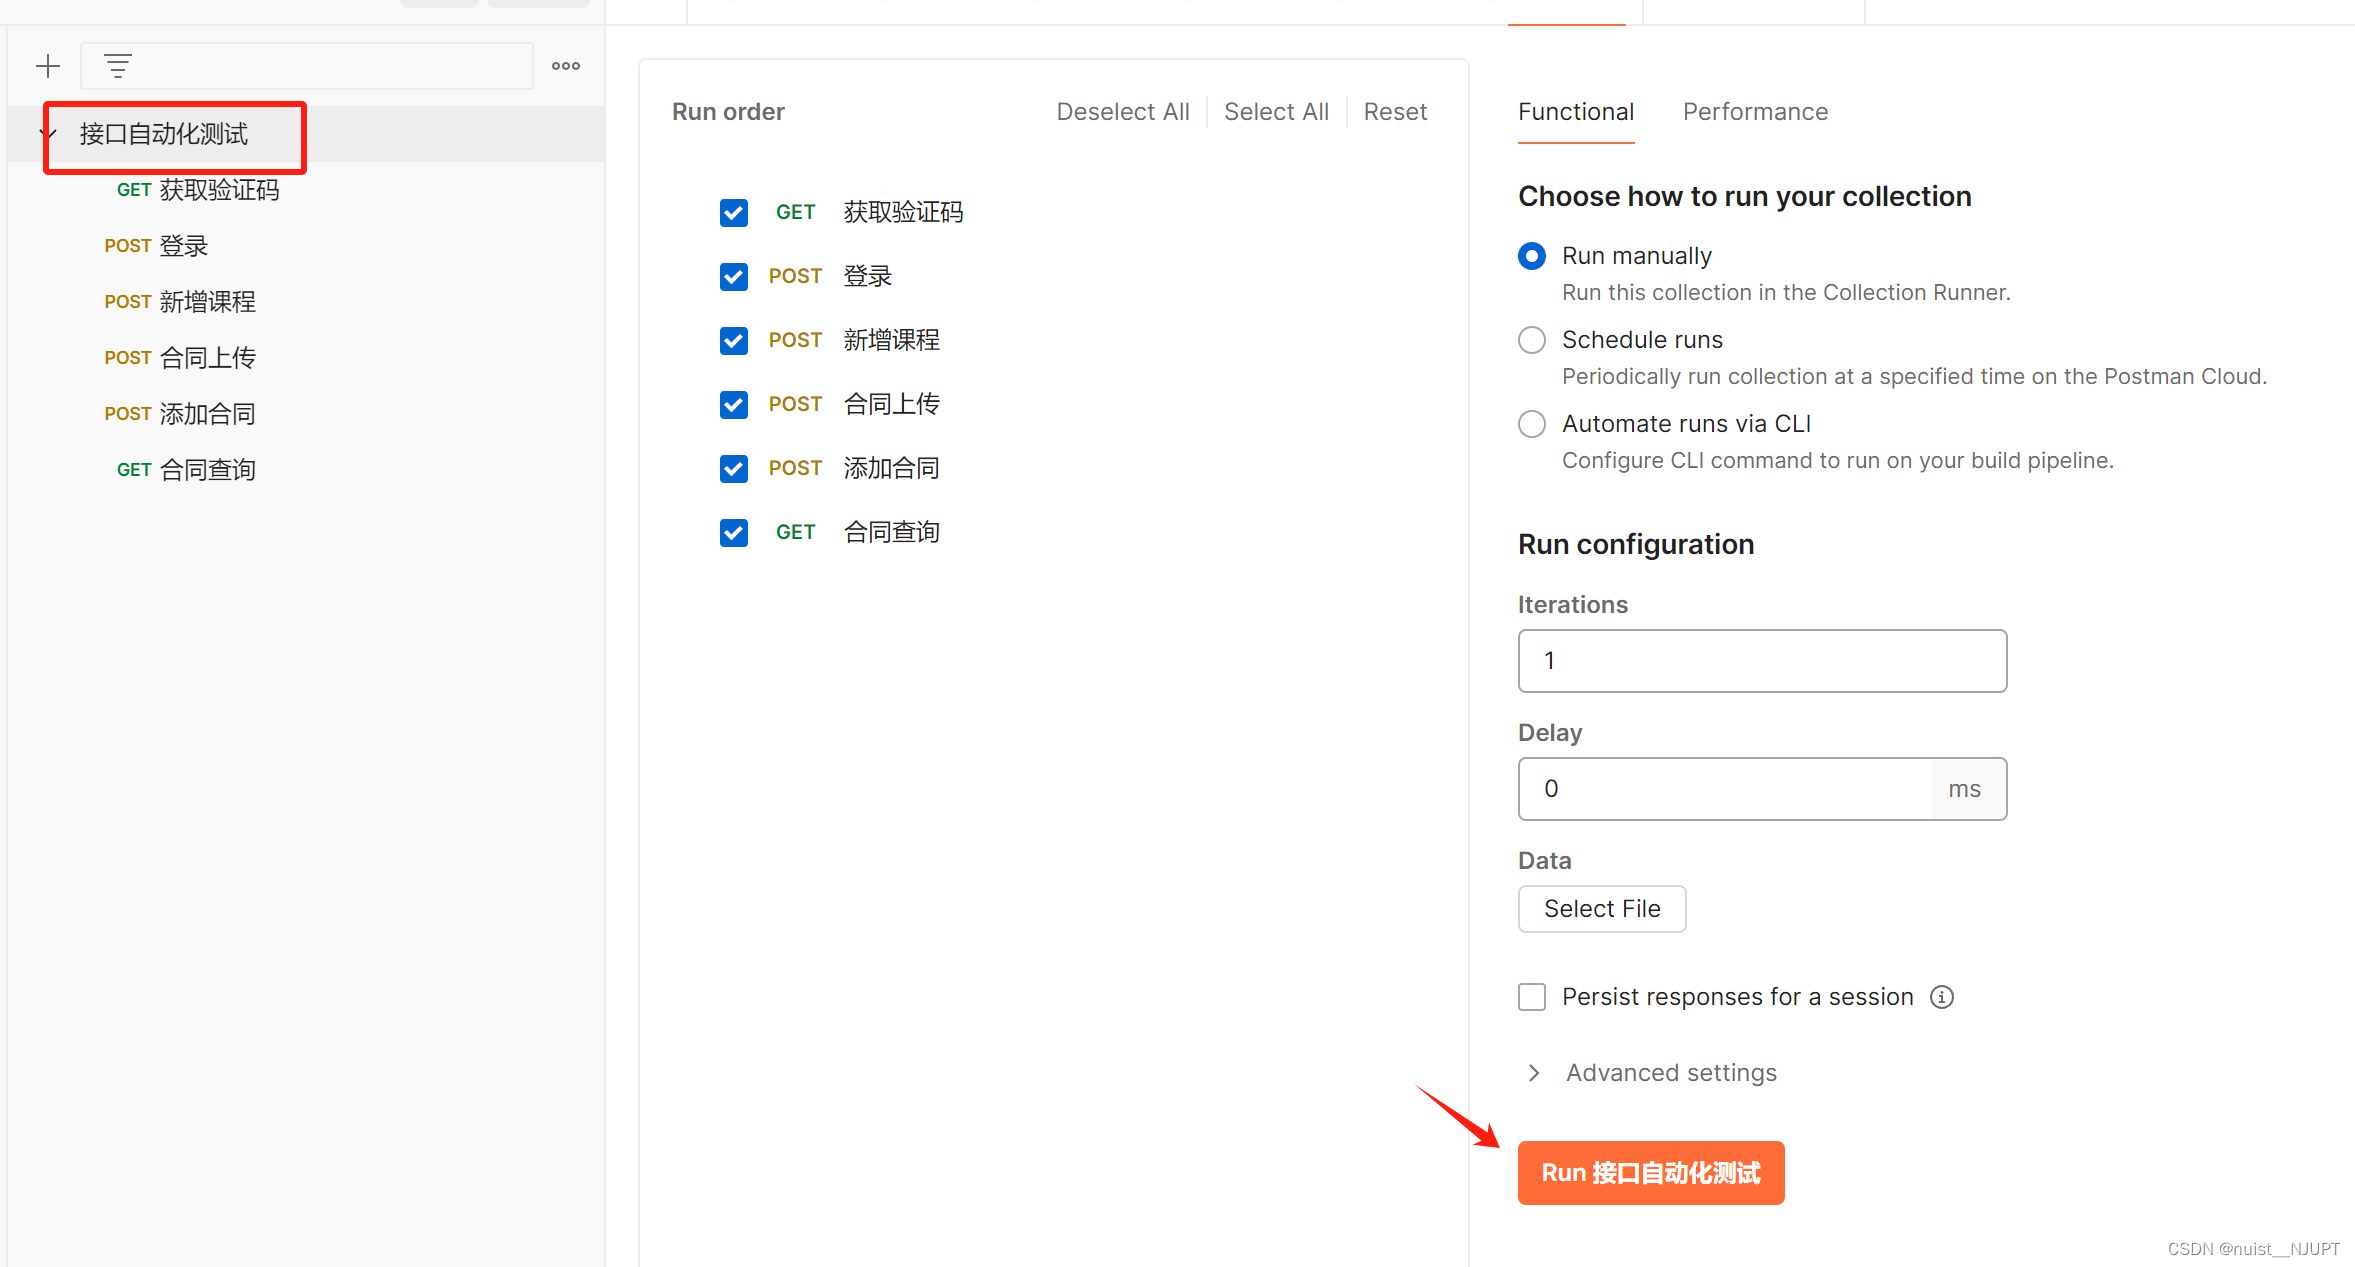
Task: Click the Run 接口自动化测试 button
Action: click(x=1651, y=1173)
